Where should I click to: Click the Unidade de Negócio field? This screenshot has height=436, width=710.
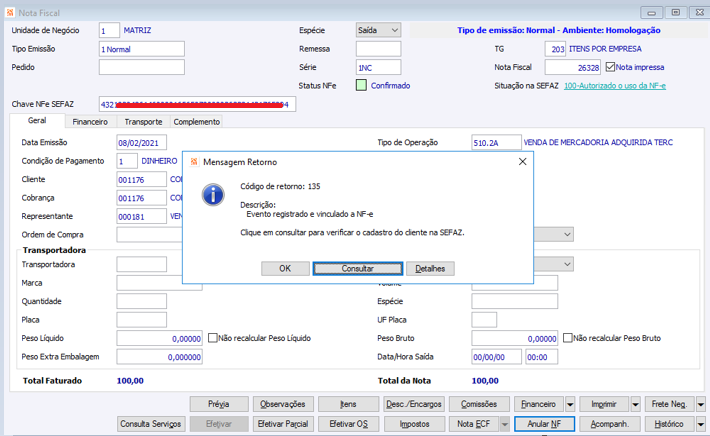[x=109, y=30]
